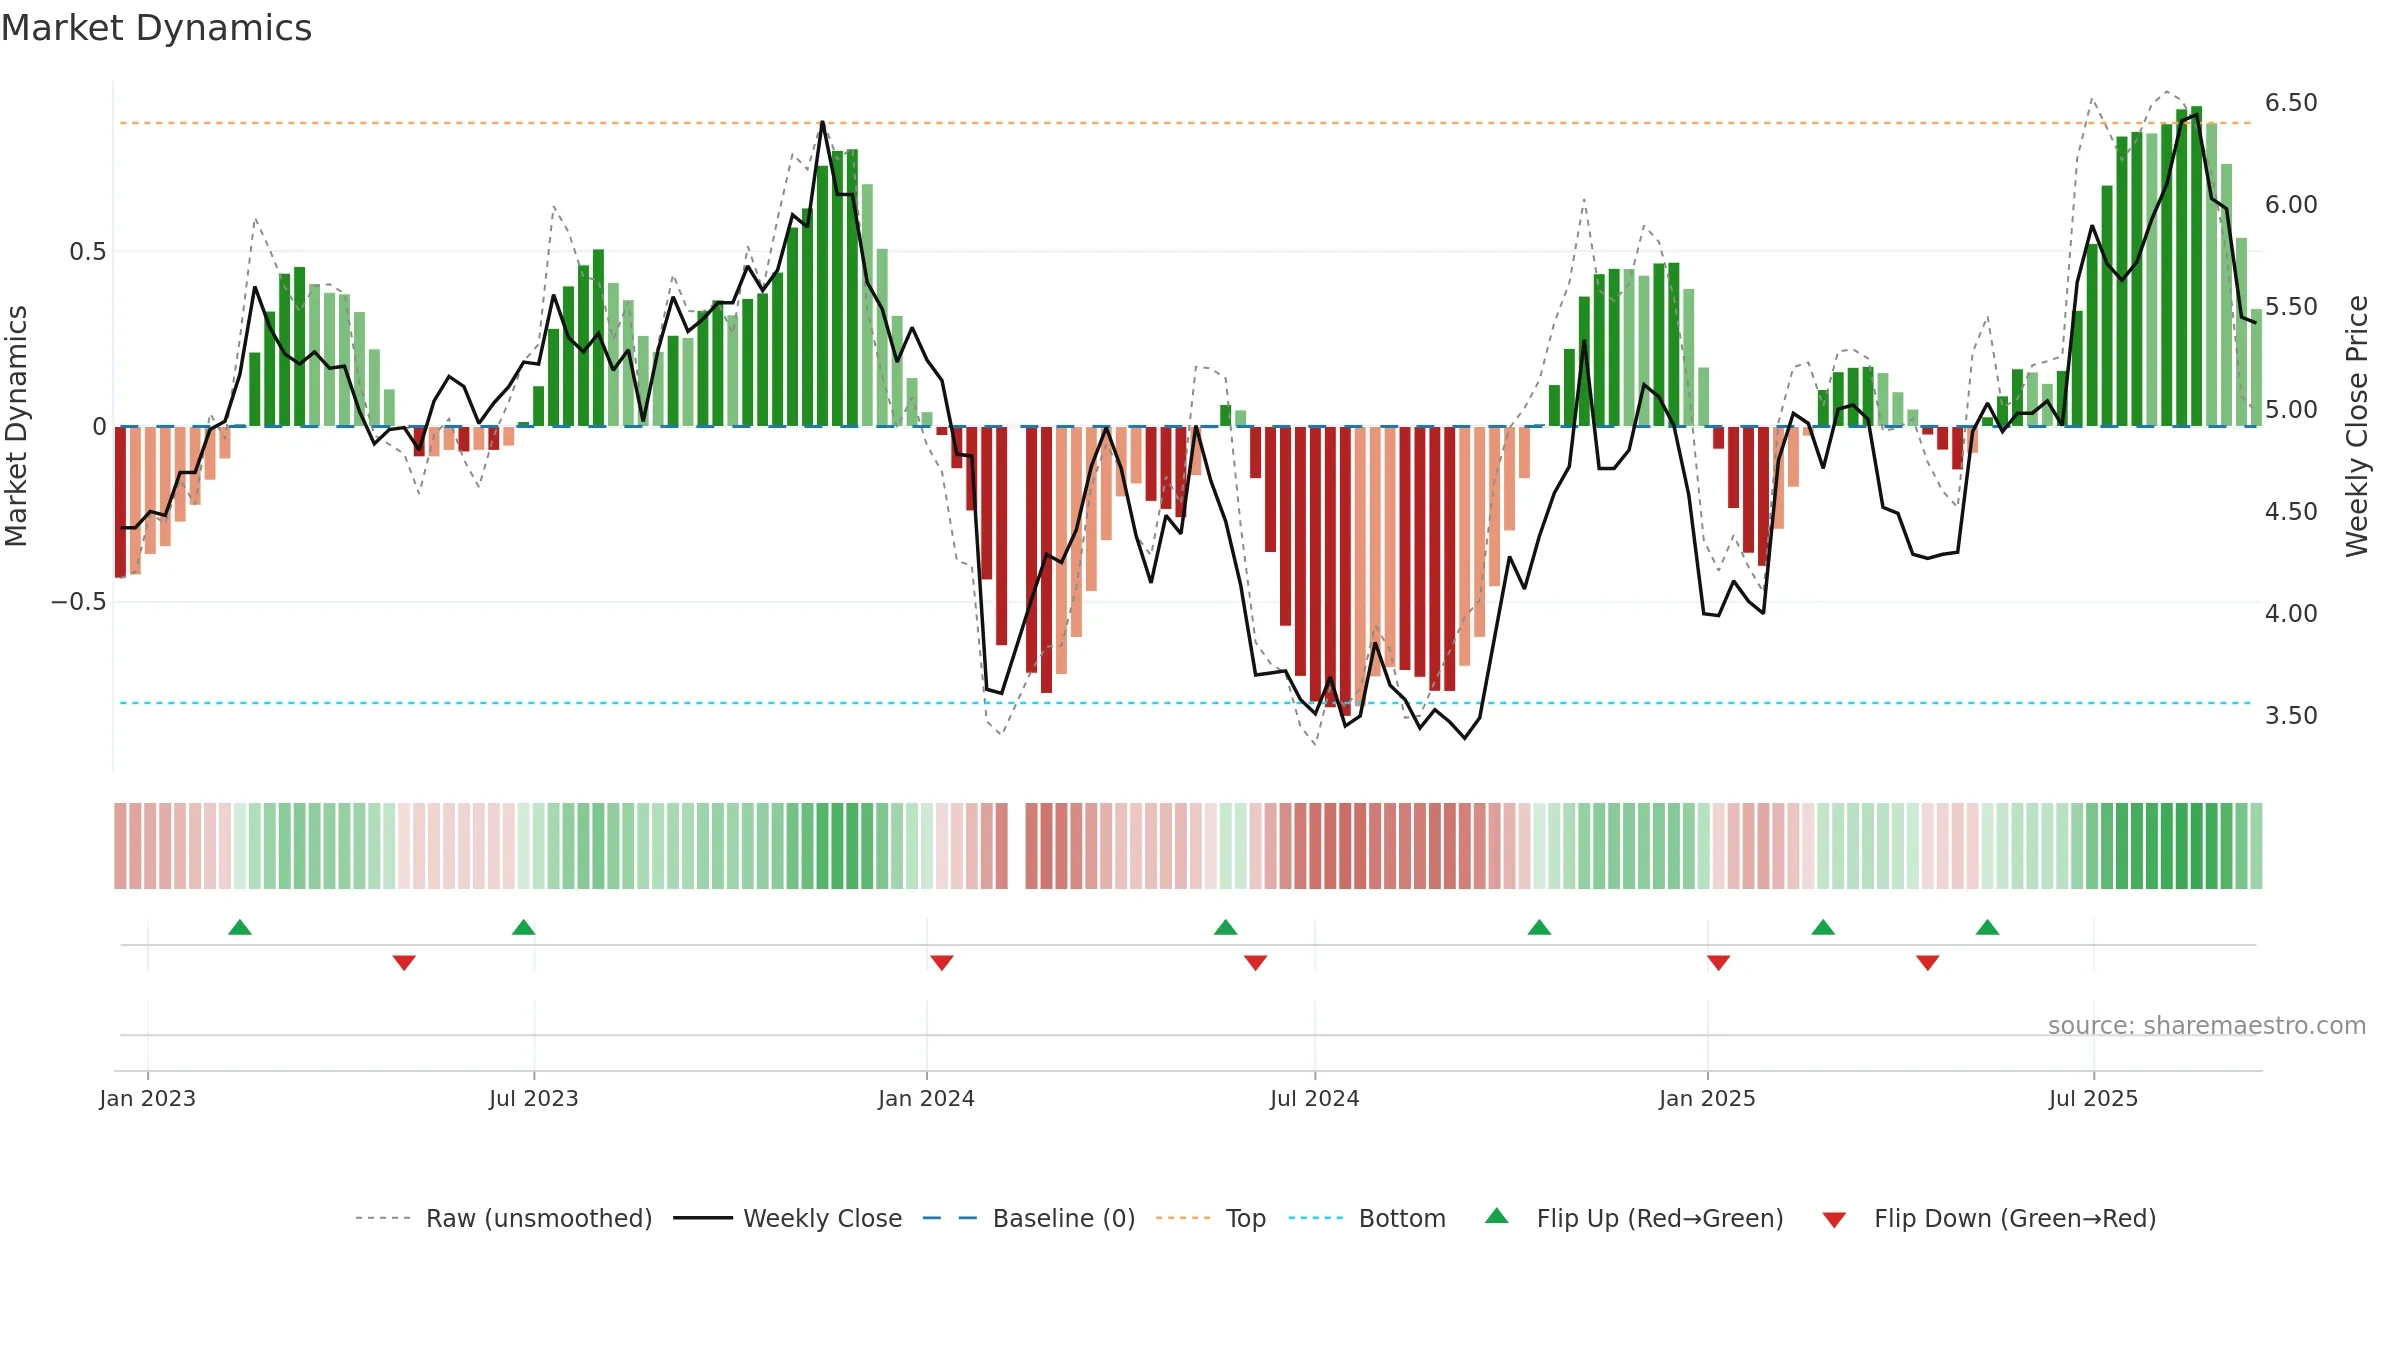
Task: Click the Jan 2025 x-axis label
Action: pyautogui.click(x=1708, y=1098)
